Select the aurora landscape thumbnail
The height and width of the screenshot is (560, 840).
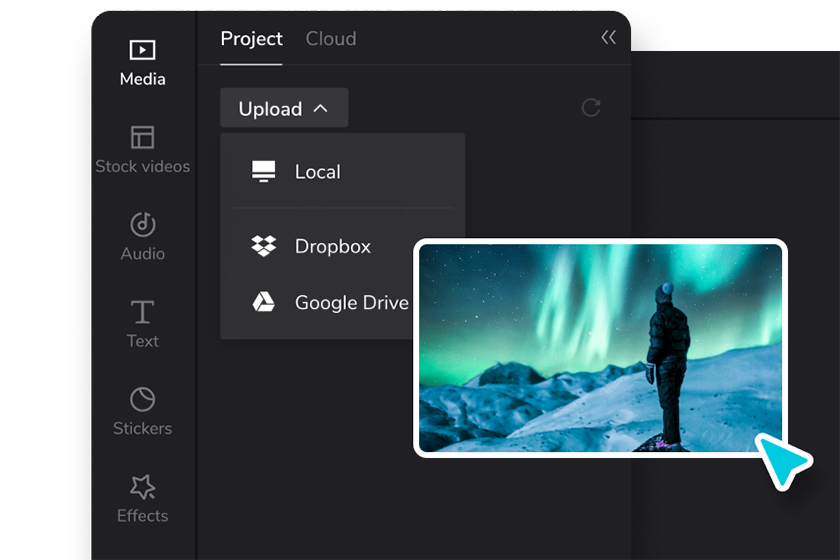[600, 348]
